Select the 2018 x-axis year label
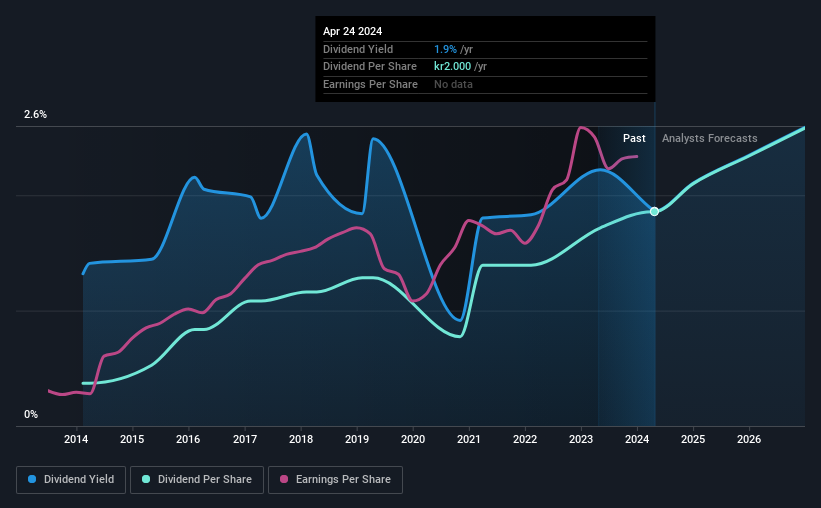 pyautogui.click(x=301, y=439)
